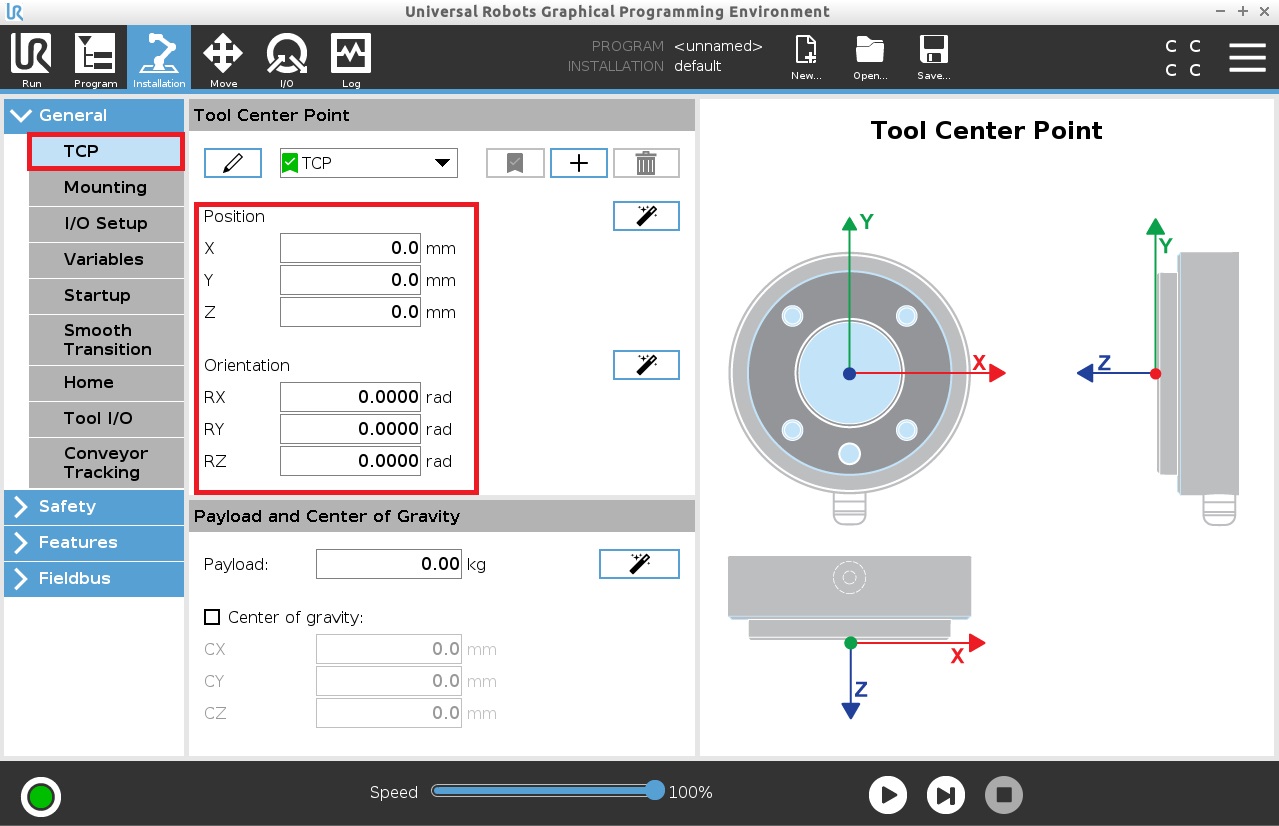Delete TCP using trash can button
This screenshot has height=826, width=1279.
pyautogui.click(x=646, y=163)
